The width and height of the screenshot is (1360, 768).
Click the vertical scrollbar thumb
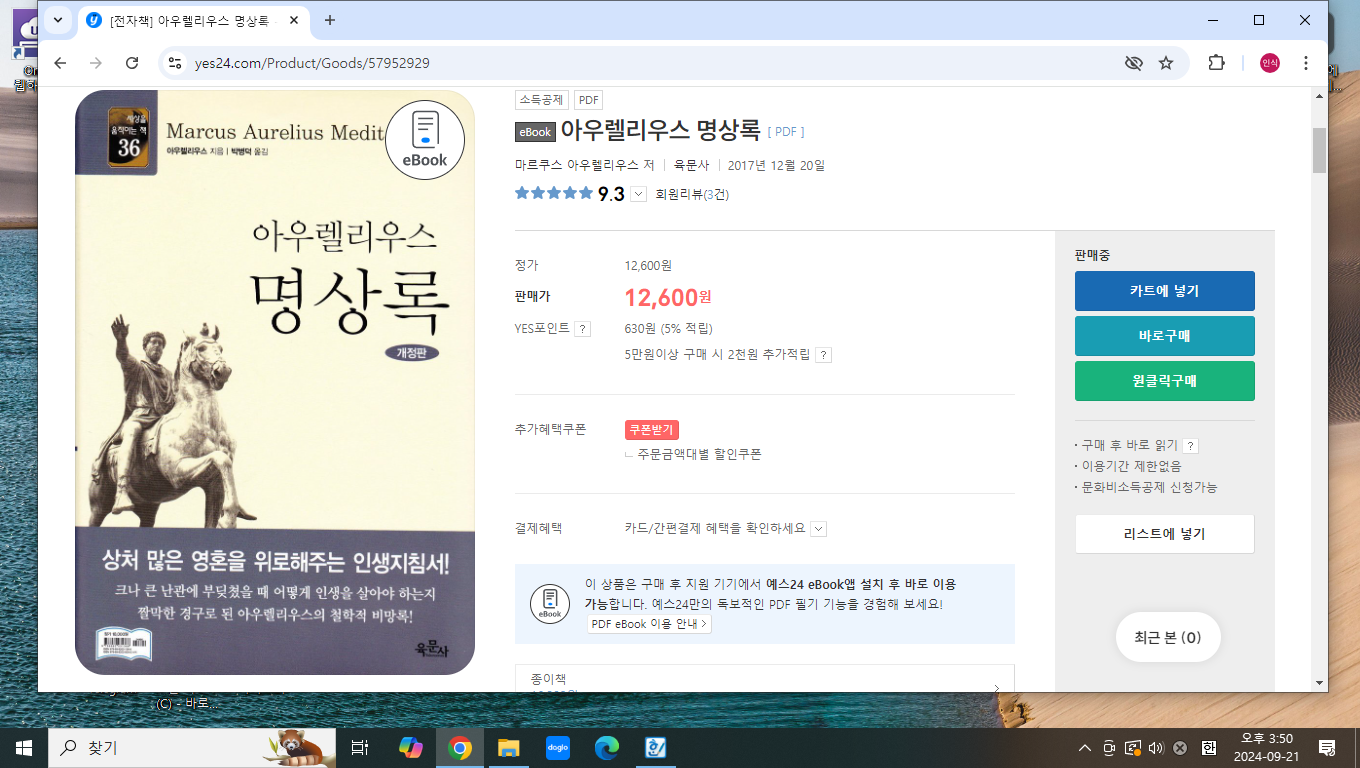[1319, 150]
